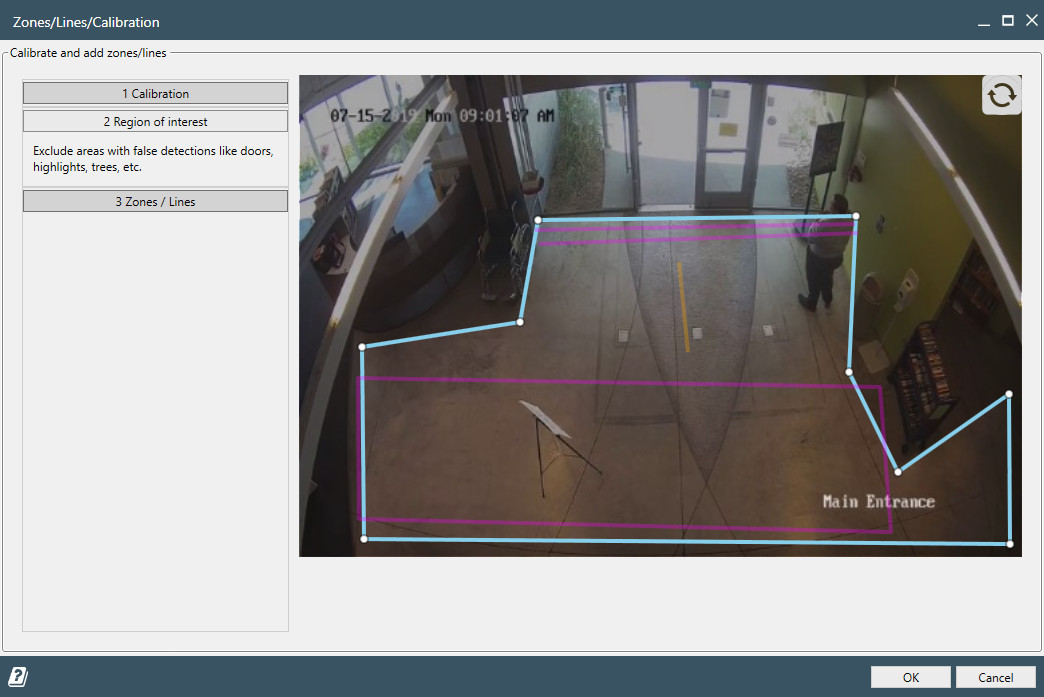Maximize the Zones/Lines/Calibration window
Image resolution: width=1044 pixels, height=697 pixels.
(x=1008, y=21)
